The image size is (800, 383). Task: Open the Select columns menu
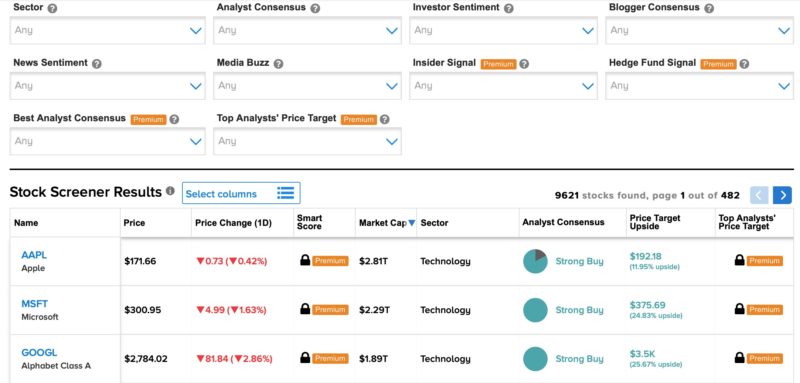[241, 193]
